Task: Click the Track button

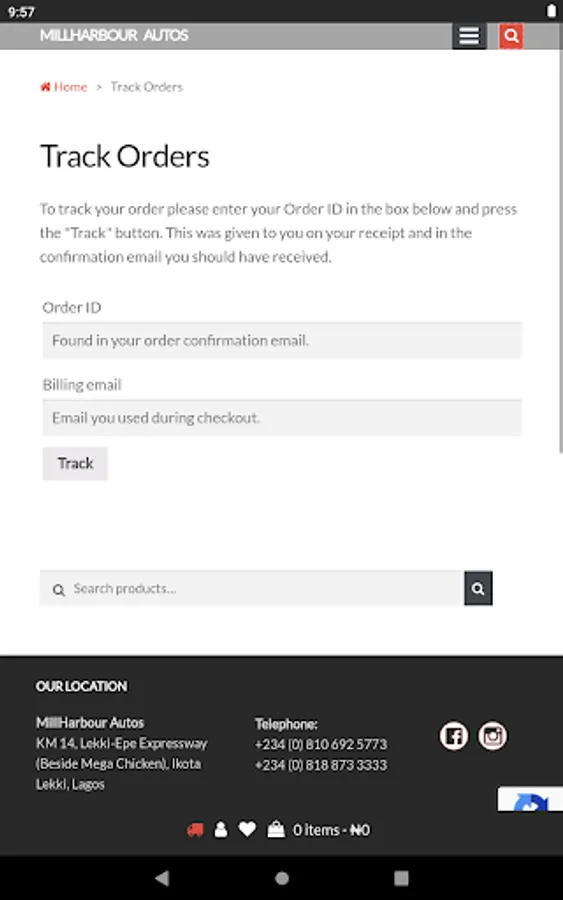Action: click(x=75, y=463)
